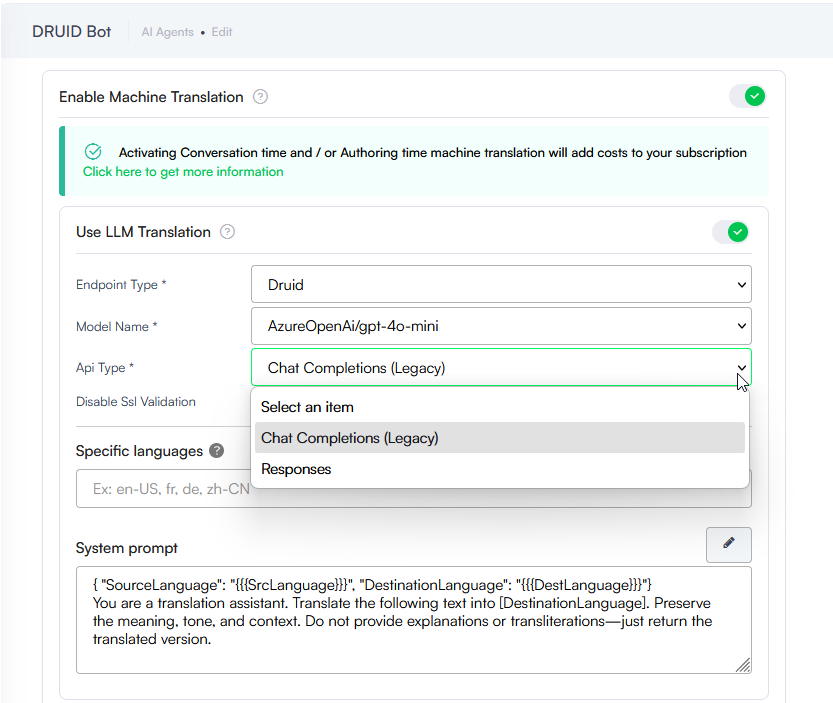Select Chat Completions (Legacy) option in list
Image resolution: width=833 pixels, height=703 pixels.
(x=350, y=438)
